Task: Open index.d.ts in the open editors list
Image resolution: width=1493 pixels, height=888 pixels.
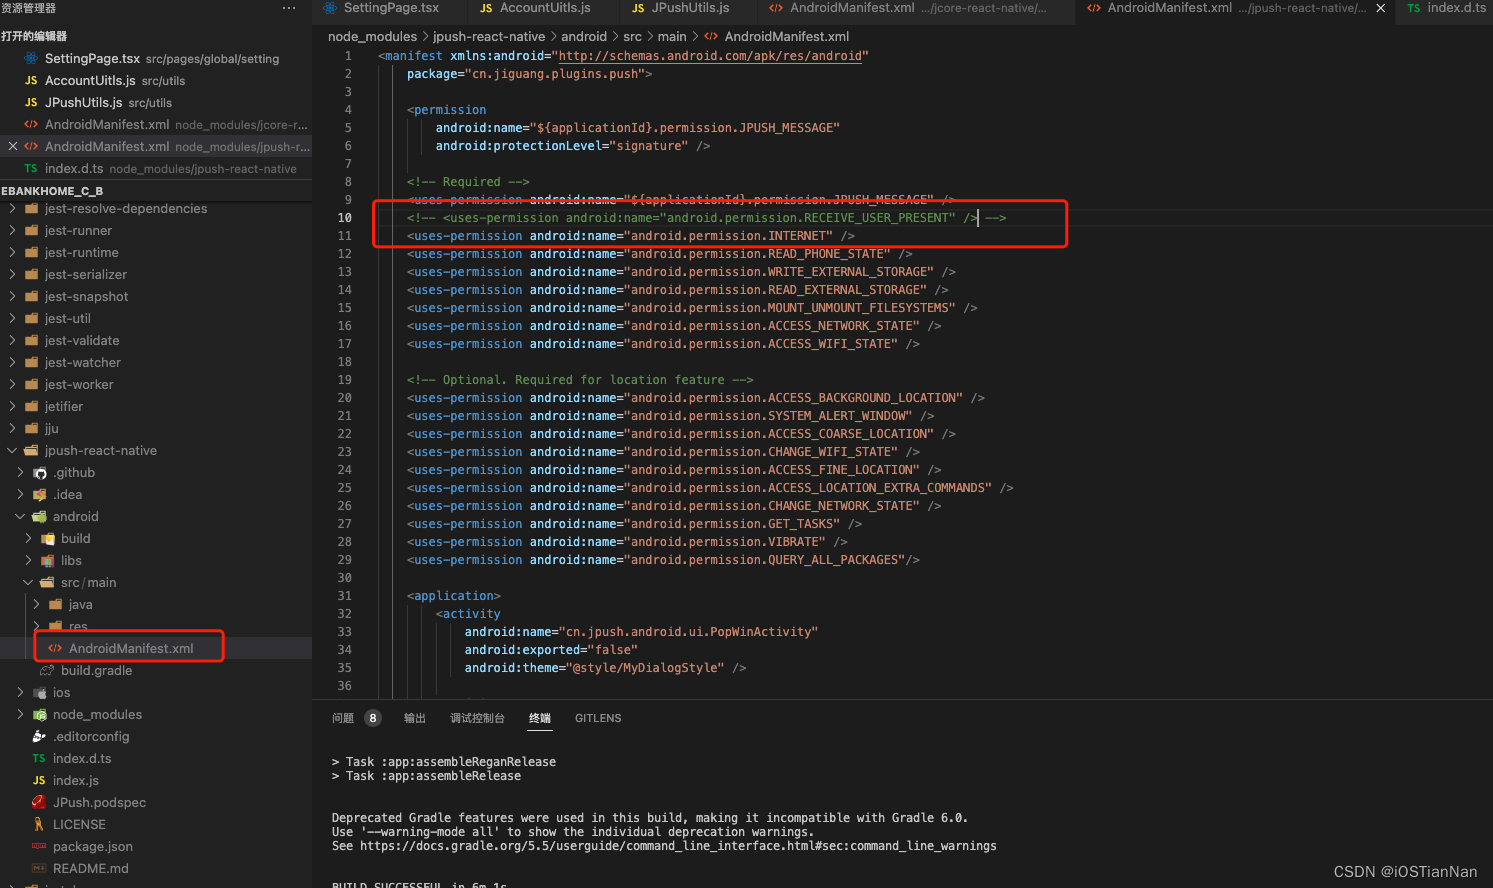Action: pos(156,169)
